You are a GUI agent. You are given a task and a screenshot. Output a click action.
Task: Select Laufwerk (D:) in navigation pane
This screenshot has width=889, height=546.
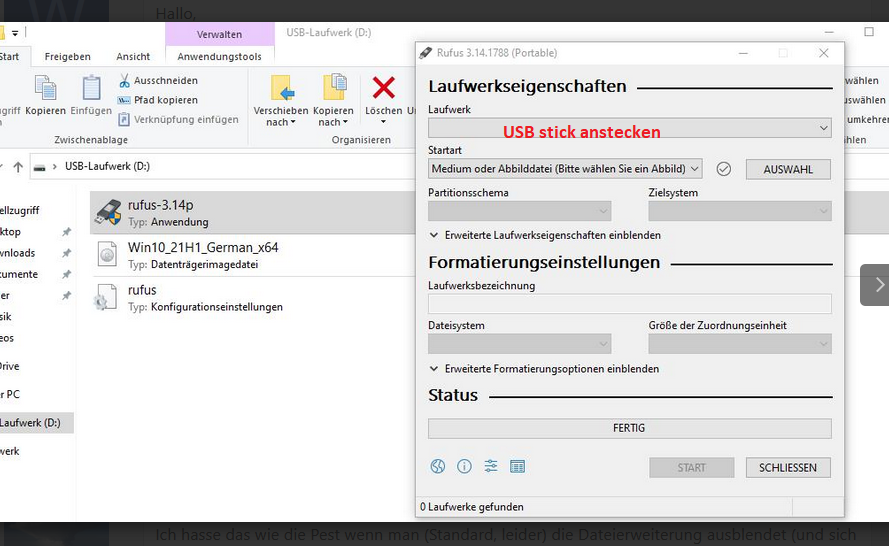36,423
